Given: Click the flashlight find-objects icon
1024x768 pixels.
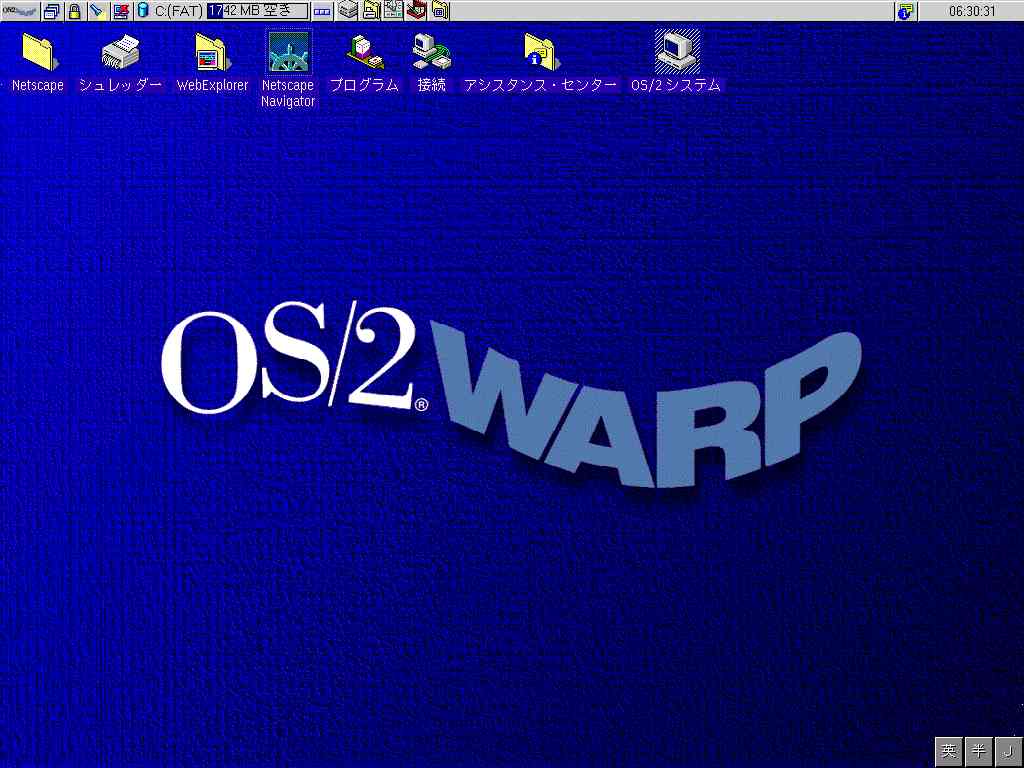Looking at the screenshot, I should pyautogui.click(x=97, y=11).
